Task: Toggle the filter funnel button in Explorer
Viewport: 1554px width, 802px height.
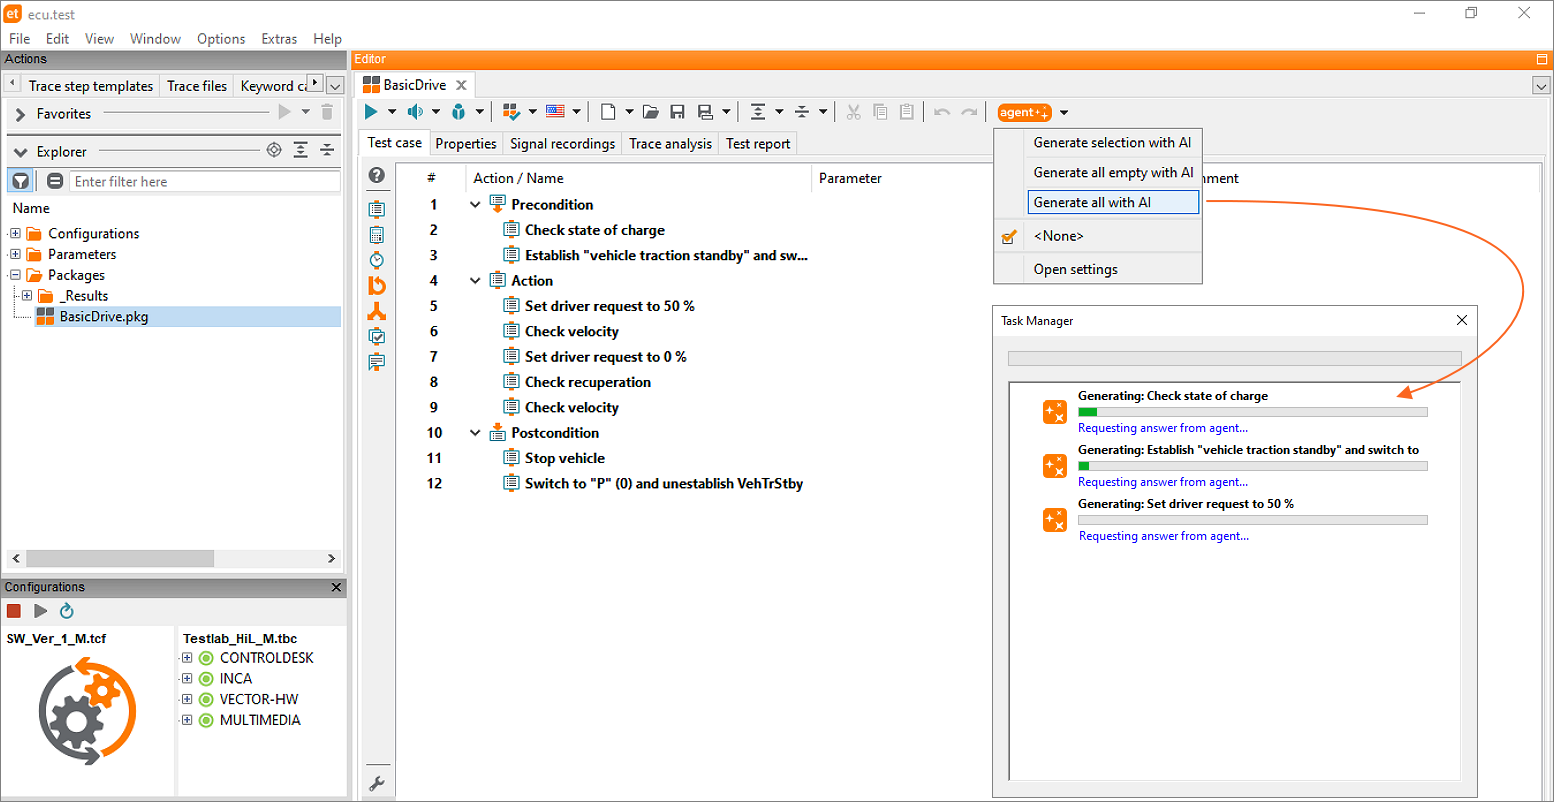Action: click(x=20, y=181)
